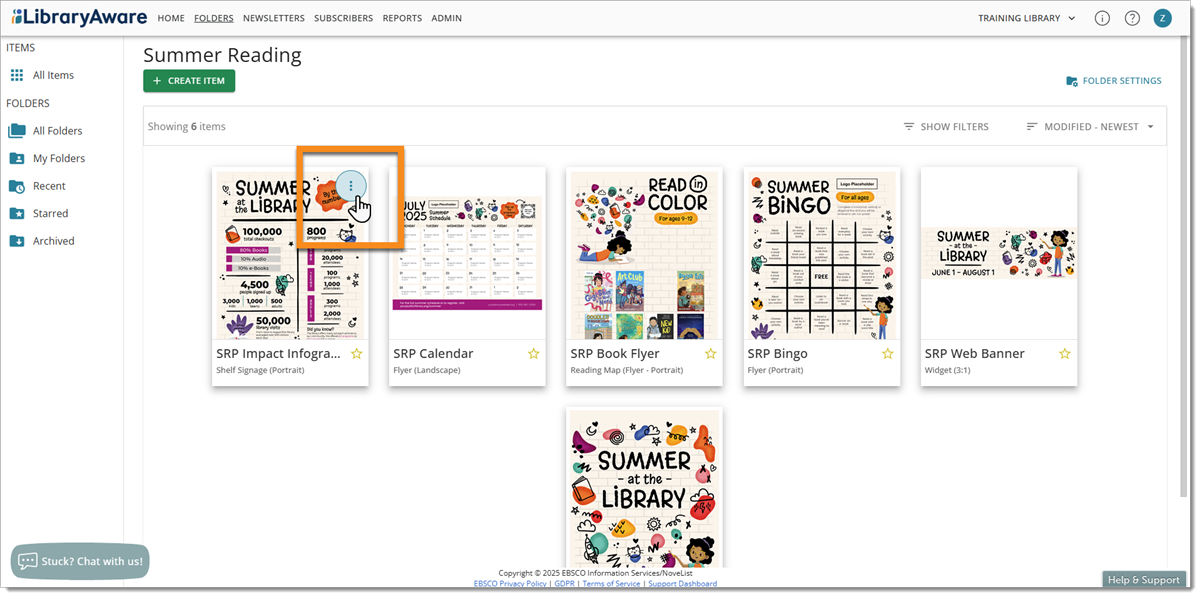Click the Showing 6 items text
Image resolution: width=1200 pixels, height=597 pixels.
(187, 127)
